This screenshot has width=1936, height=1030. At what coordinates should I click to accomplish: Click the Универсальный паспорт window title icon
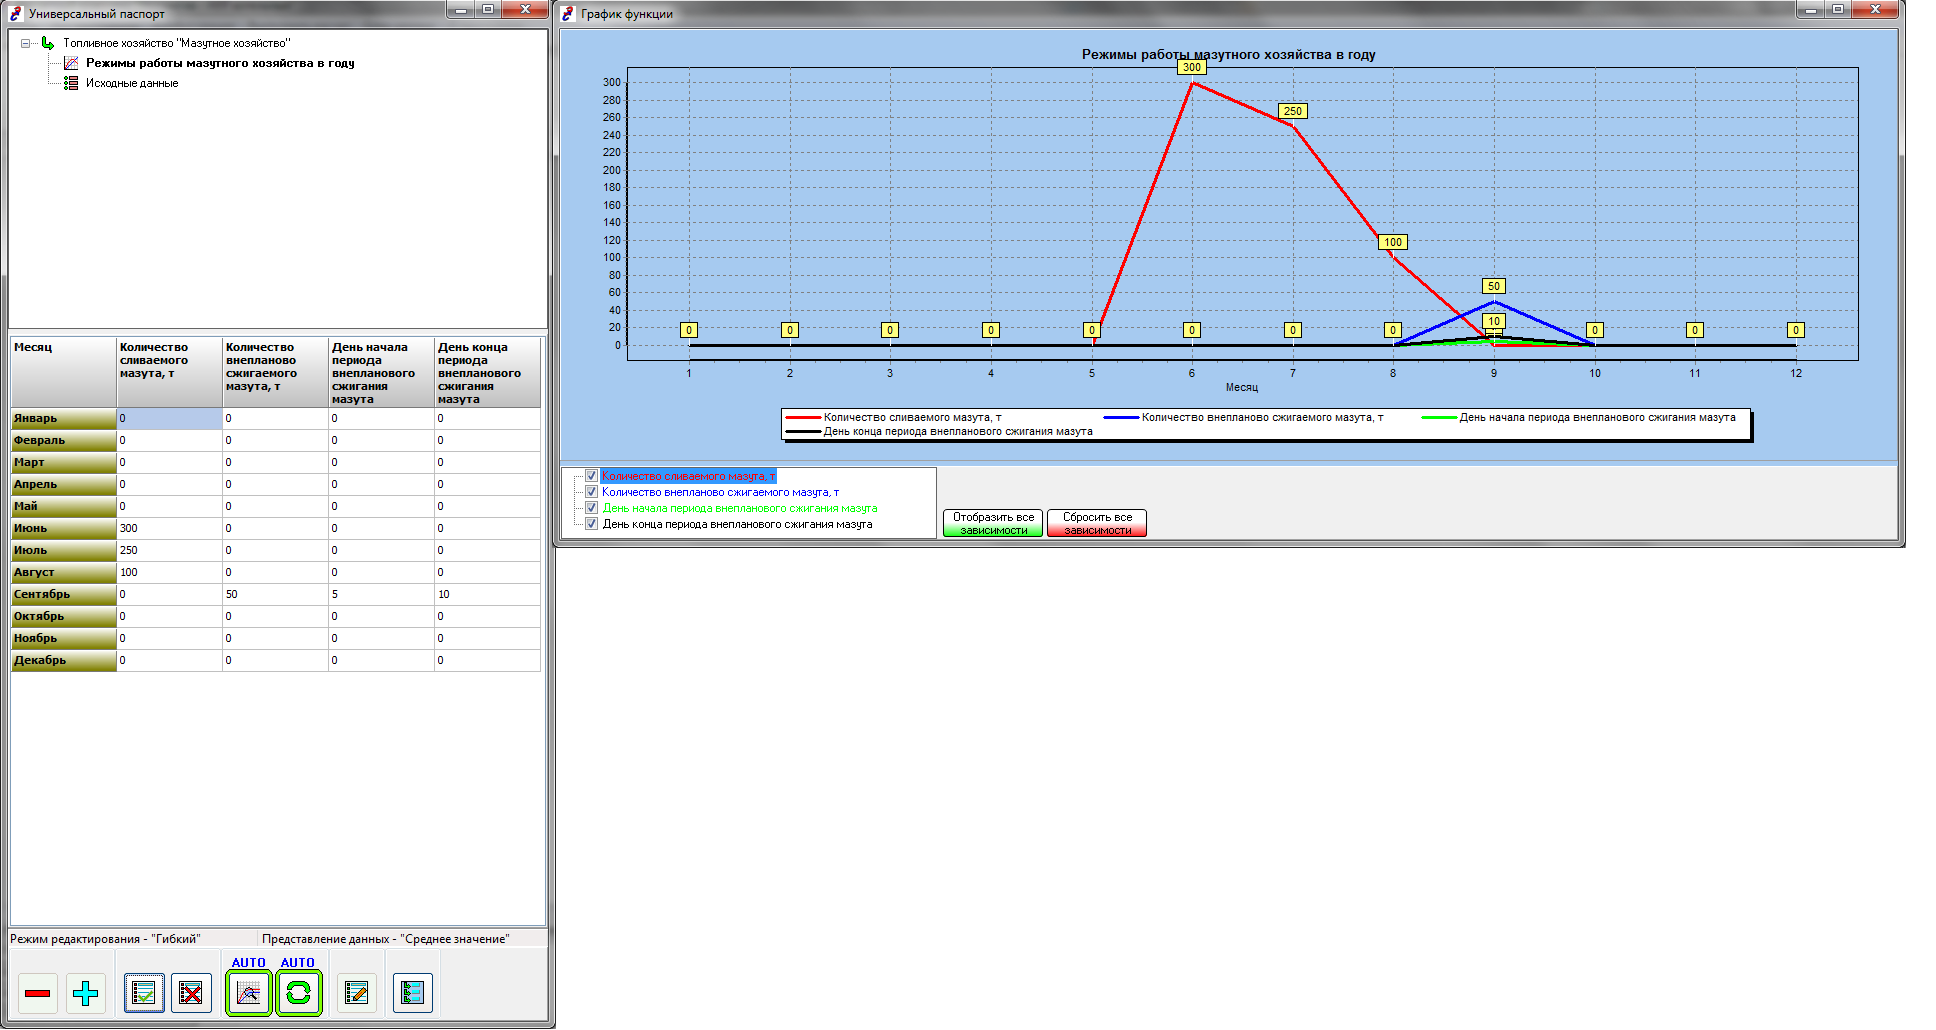coord(16,14)
